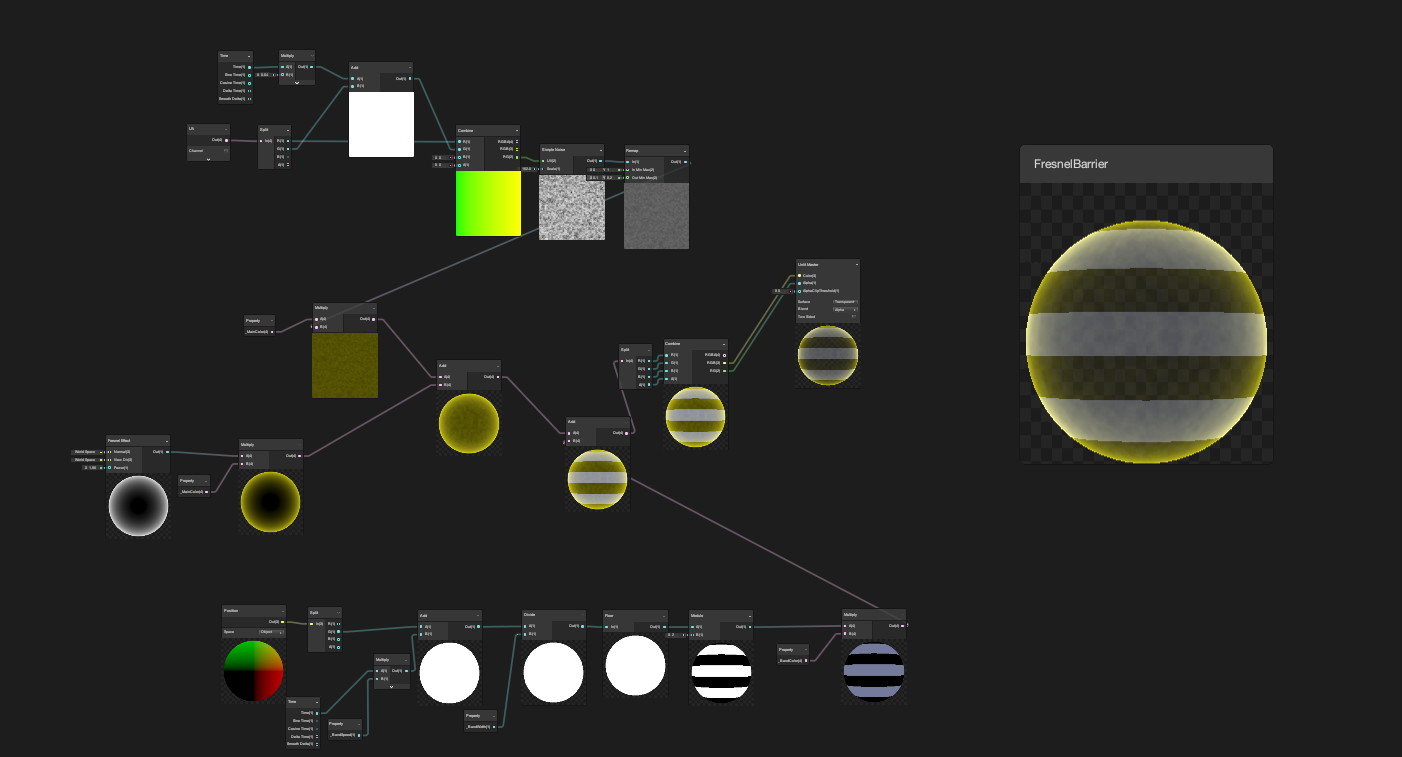
Task: Open the Surface dropdown showing Transparent
Action: [x=846, y=302]
